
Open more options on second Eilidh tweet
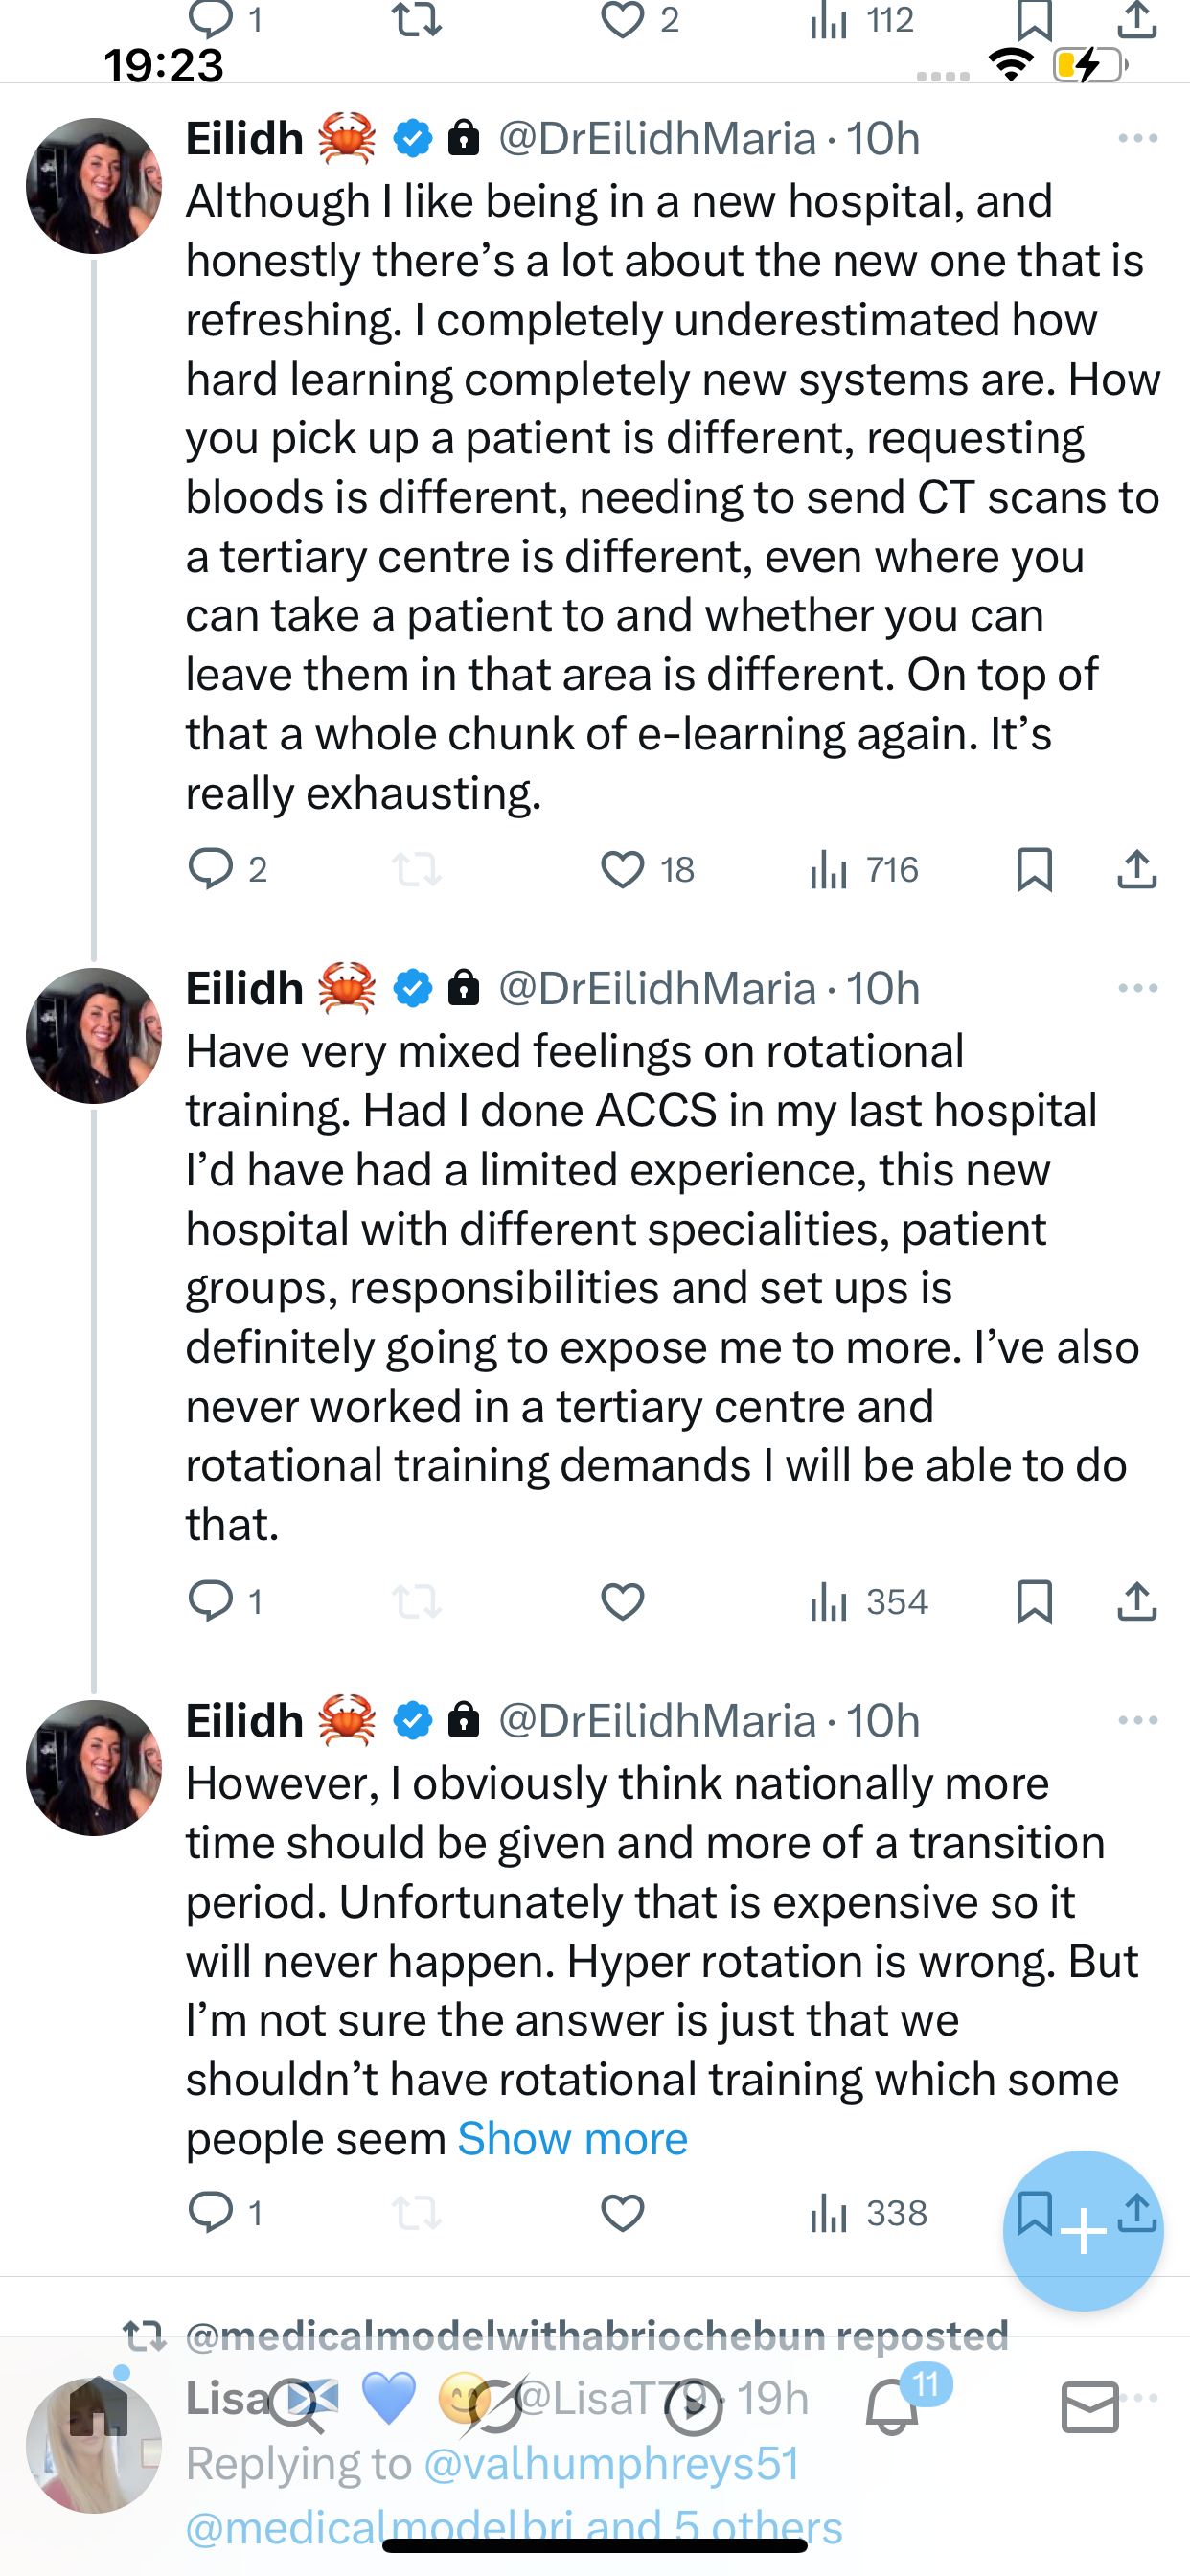(1138, 988)
